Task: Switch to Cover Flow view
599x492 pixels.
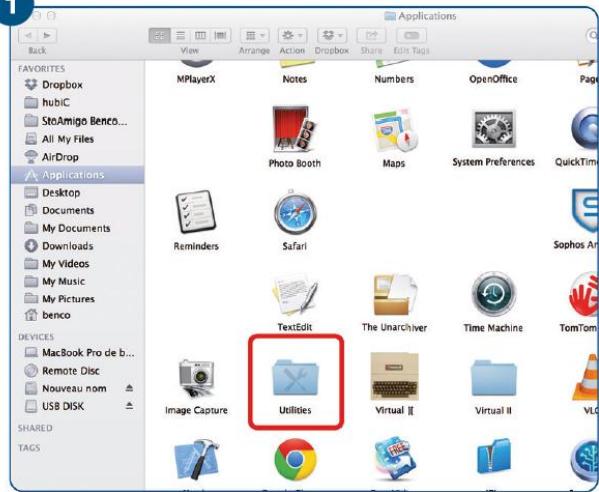Action: coord(220,36)
